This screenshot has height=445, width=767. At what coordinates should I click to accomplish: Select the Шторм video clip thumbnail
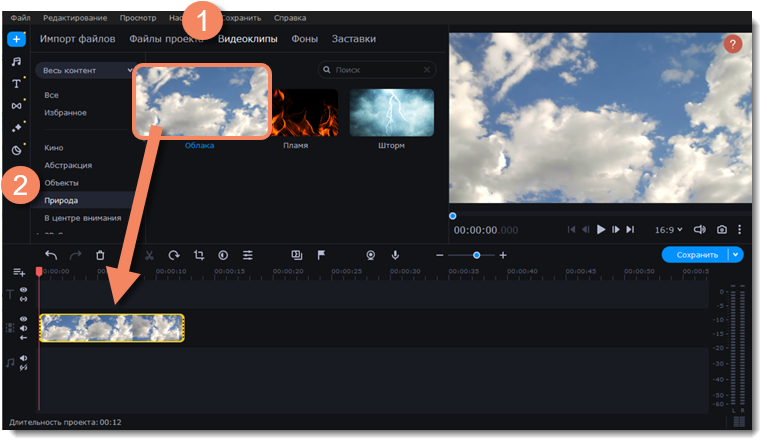[391, 112]
